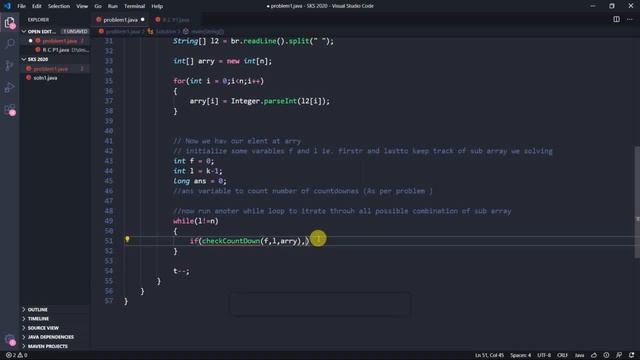Change indentation via Spaces: 4
Screen dimensions: 640x360
tap(520, 355)
